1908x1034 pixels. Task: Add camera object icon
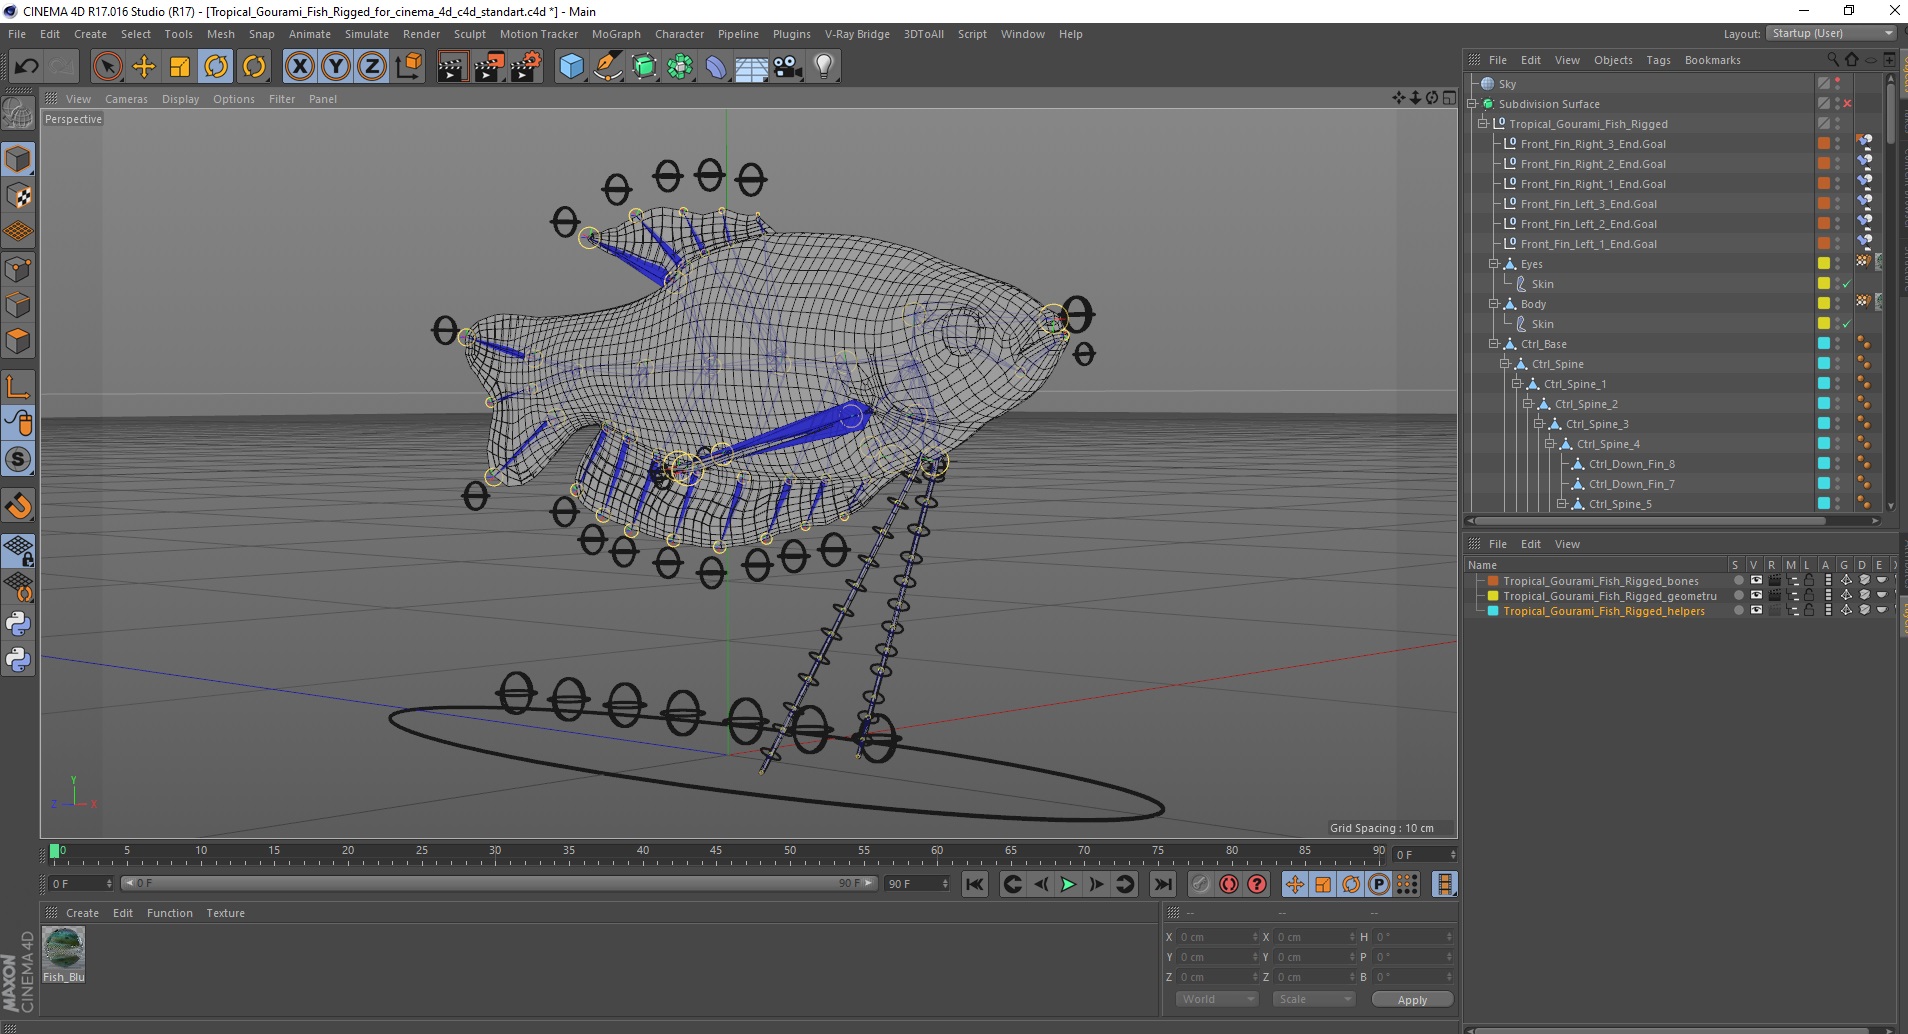click(x=788, y=66)
